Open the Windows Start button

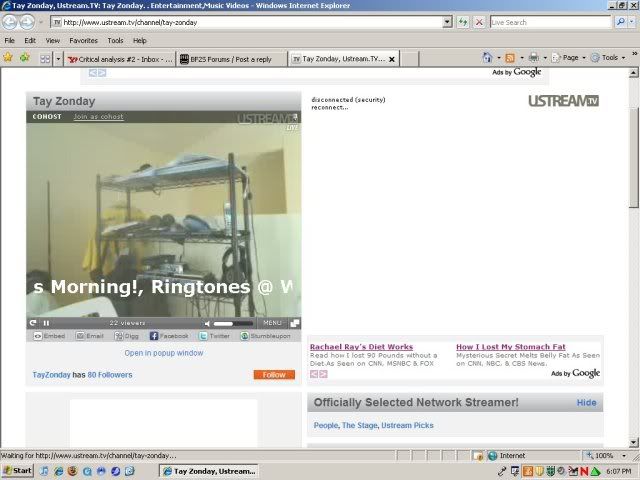click(x=18, y=471)
